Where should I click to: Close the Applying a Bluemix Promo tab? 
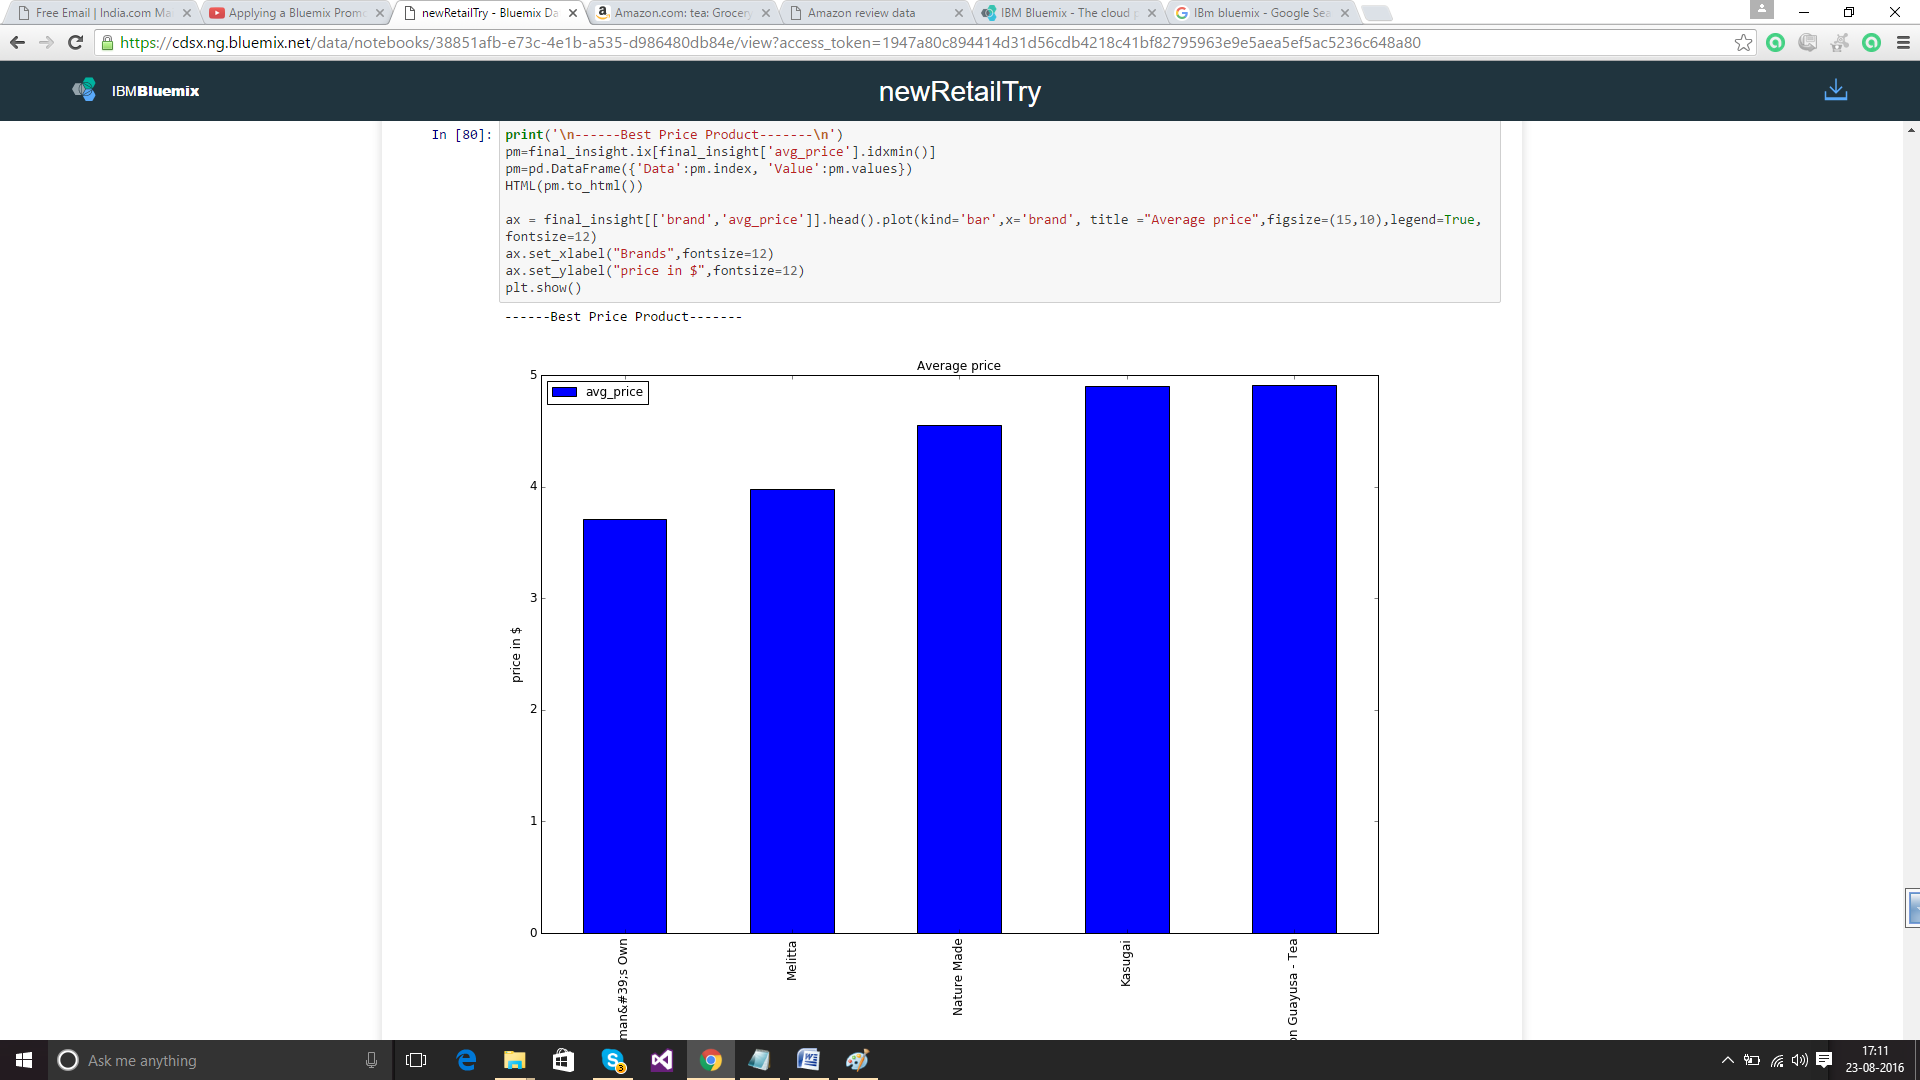[380, 13]
